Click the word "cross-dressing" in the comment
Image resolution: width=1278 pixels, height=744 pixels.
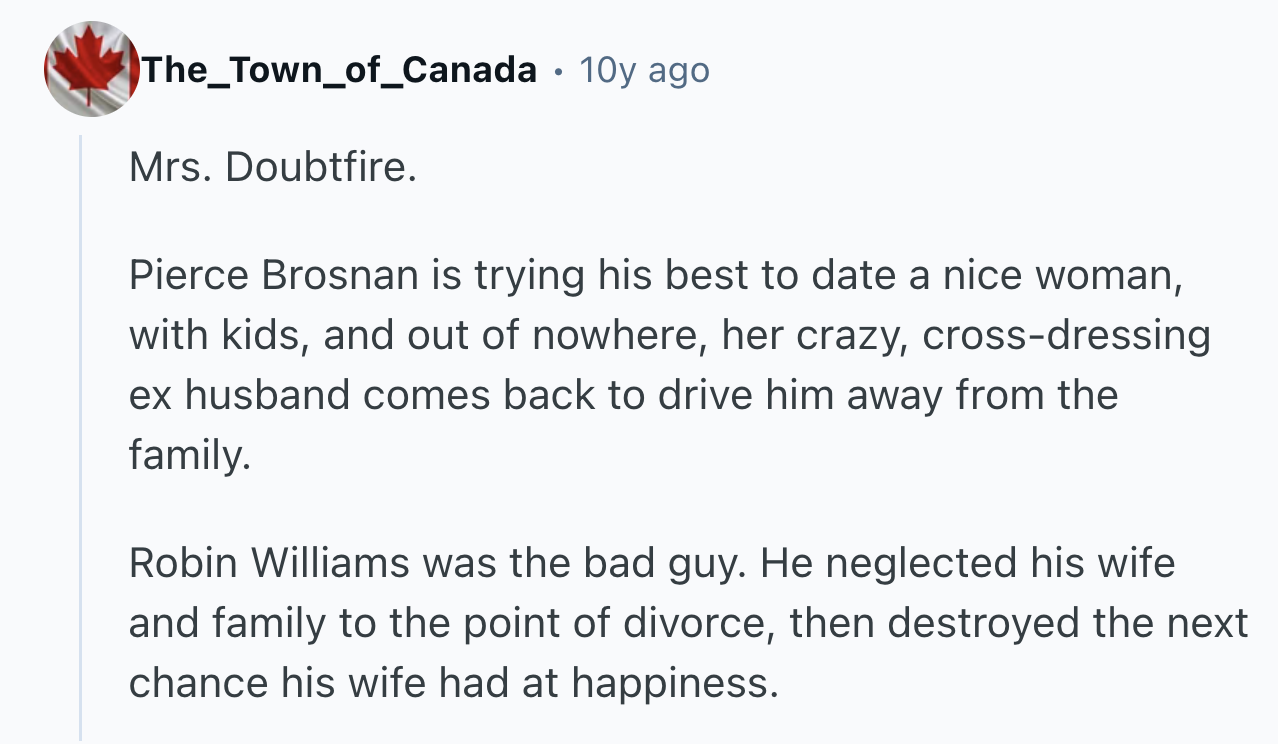pos(1066,336)
